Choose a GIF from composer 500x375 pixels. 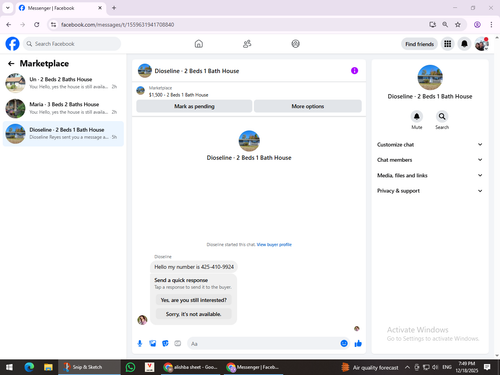tap(178, 343)
